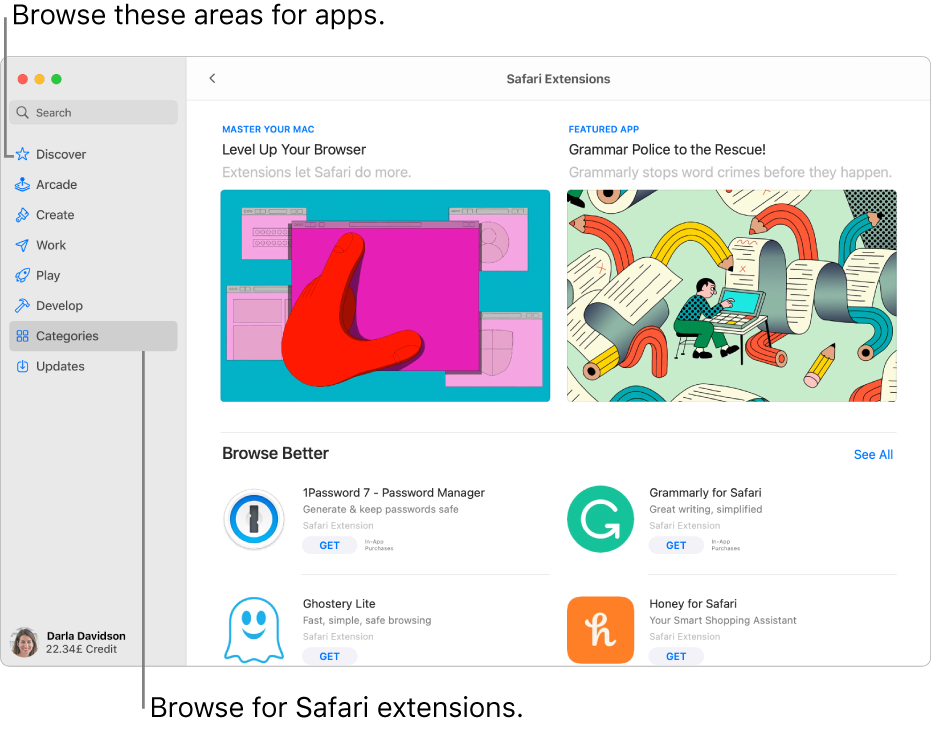Click the 1Password 7 app icon

(254, 519)
